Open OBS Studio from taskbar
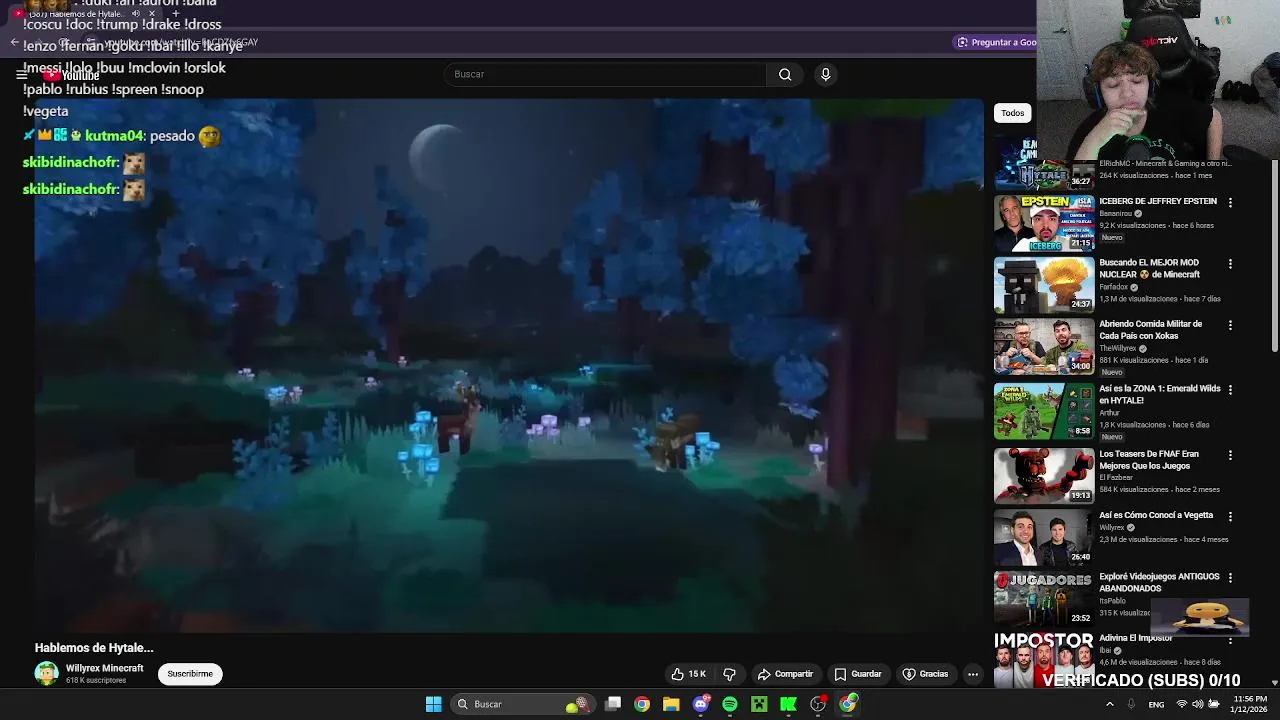The width and height of the screenshot is (1280, 720). [818, 704]
